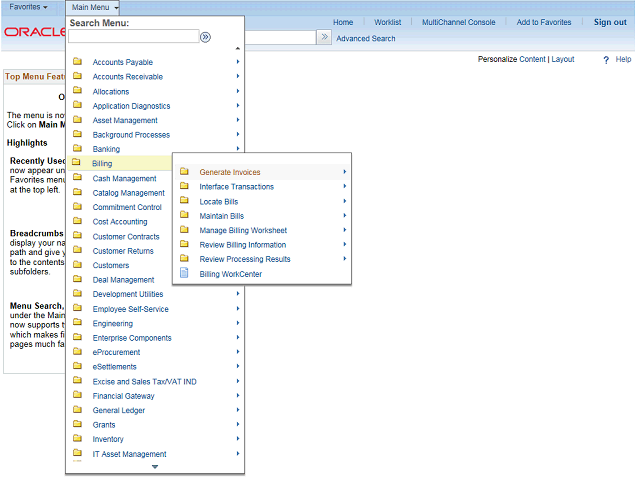Expand Locate Bills submenu arrow
Screen dimensions: 640x480
pos(345,201)
